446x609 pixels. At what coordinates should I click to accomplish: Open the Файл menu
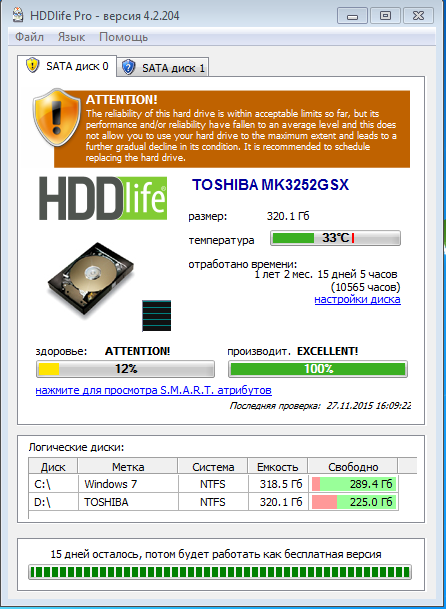[30, 37]
